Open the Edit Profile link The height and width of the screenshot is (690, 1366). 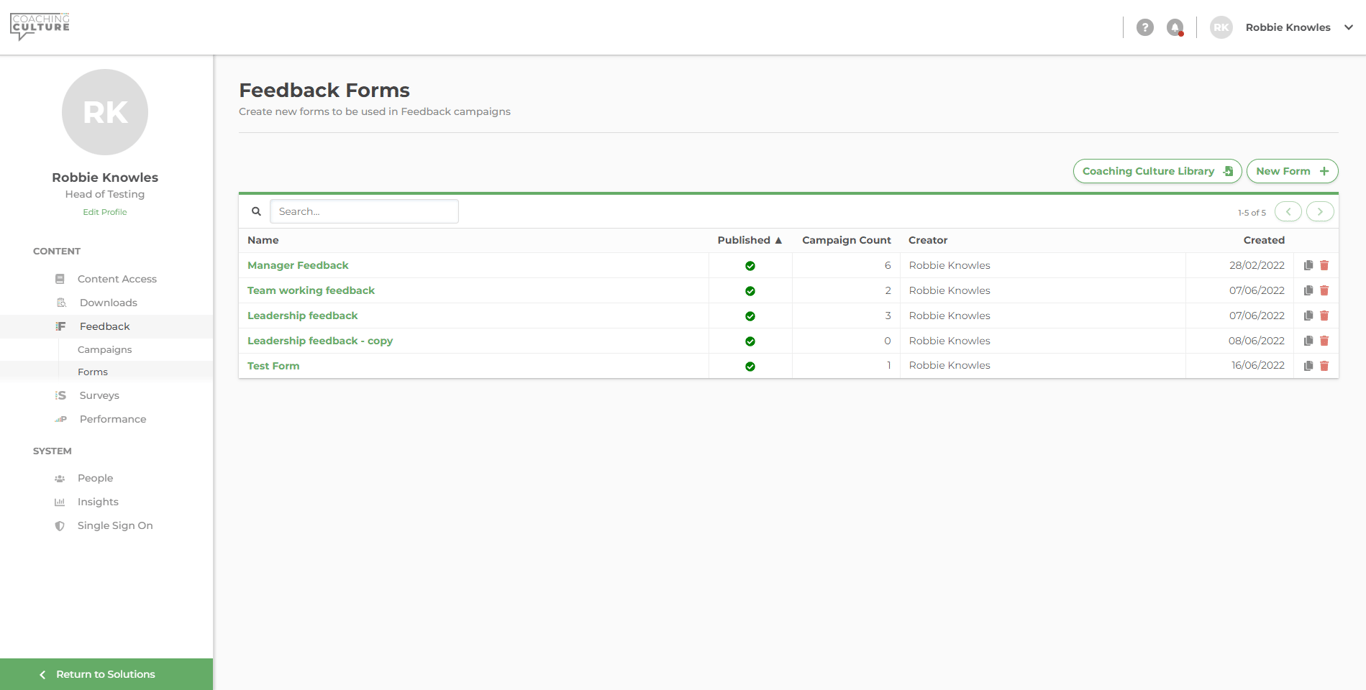tap(105, 212)
